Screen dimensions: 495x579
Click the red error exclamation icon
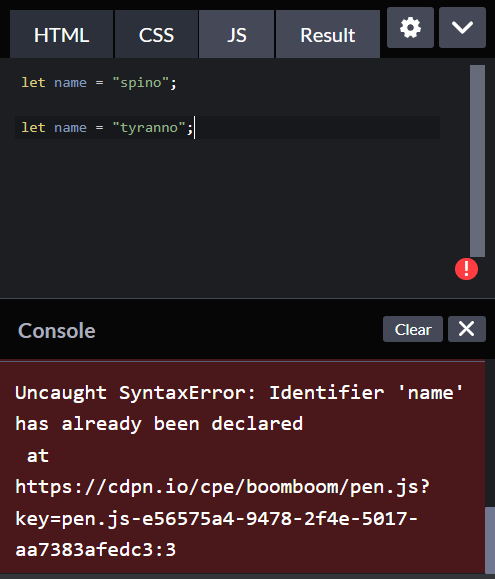[466, 269]
